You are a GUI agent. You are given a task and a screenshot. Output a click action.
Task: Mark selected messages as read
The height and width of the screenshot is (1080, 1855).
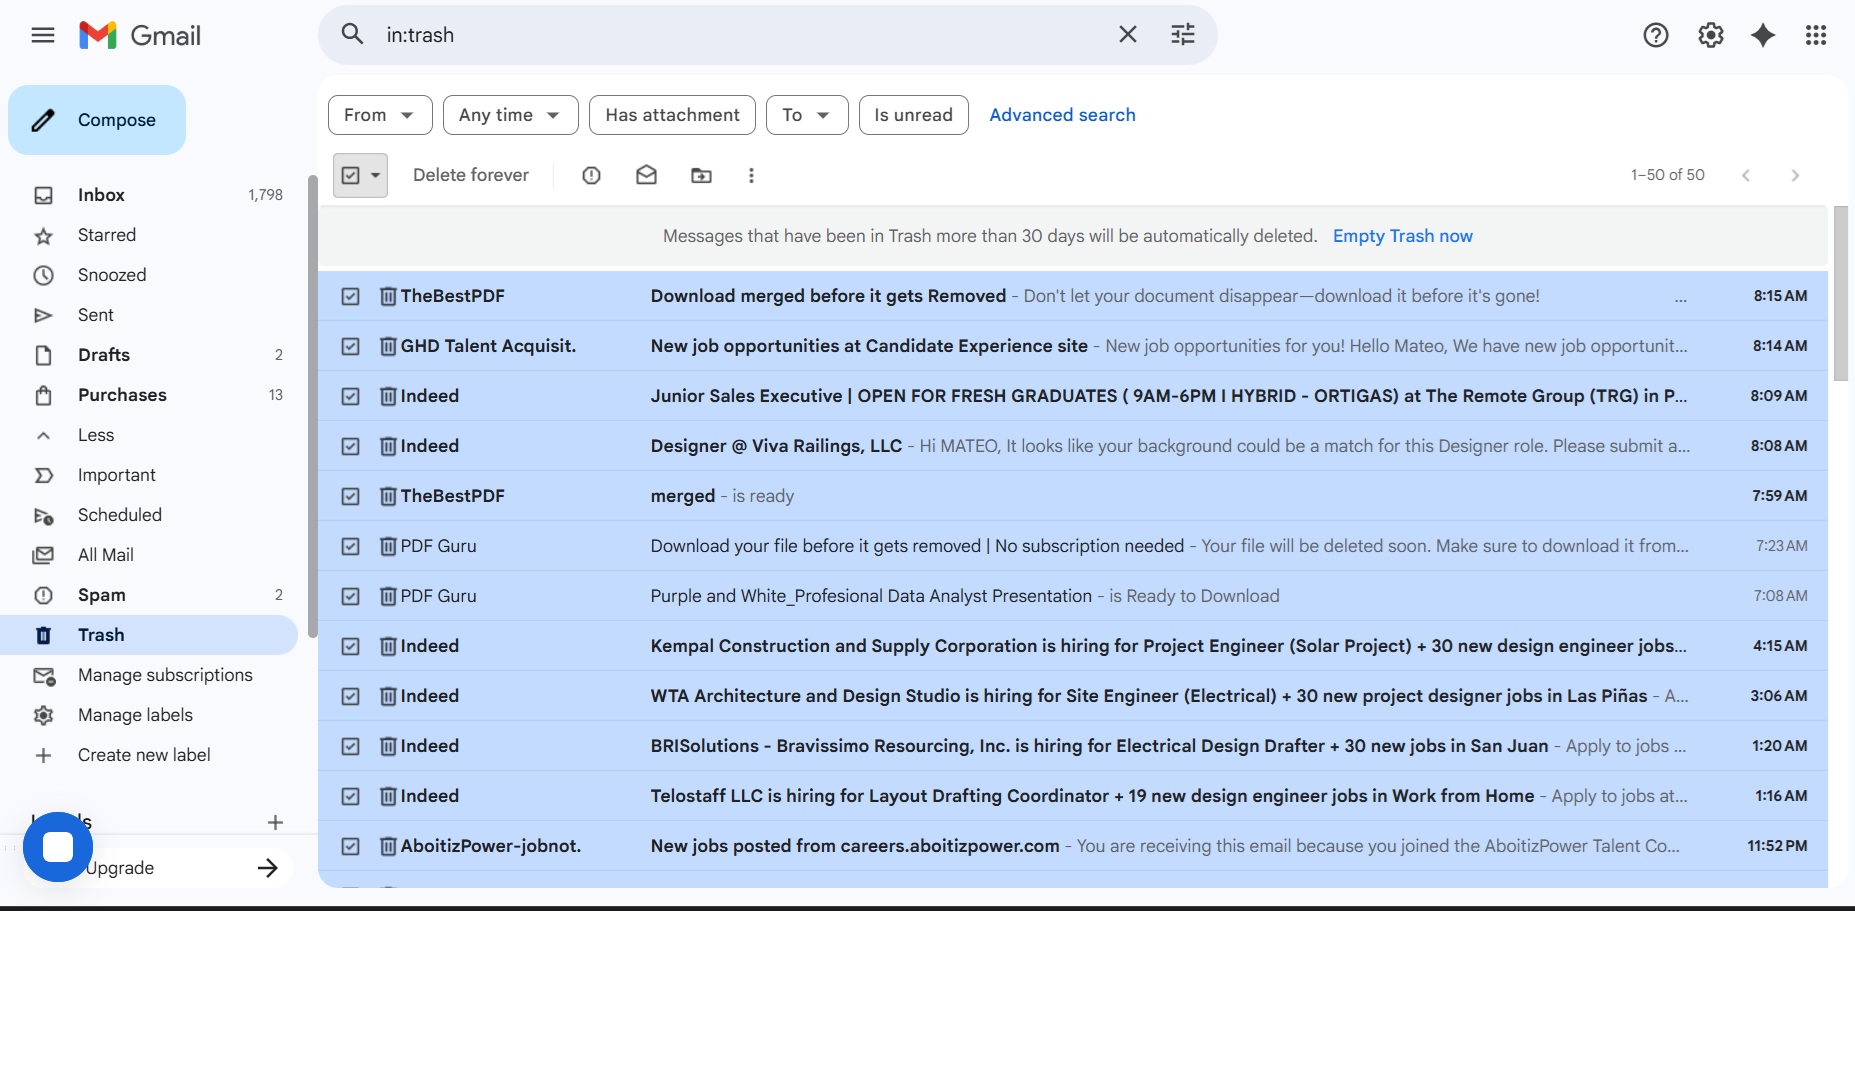coord(646,176)
